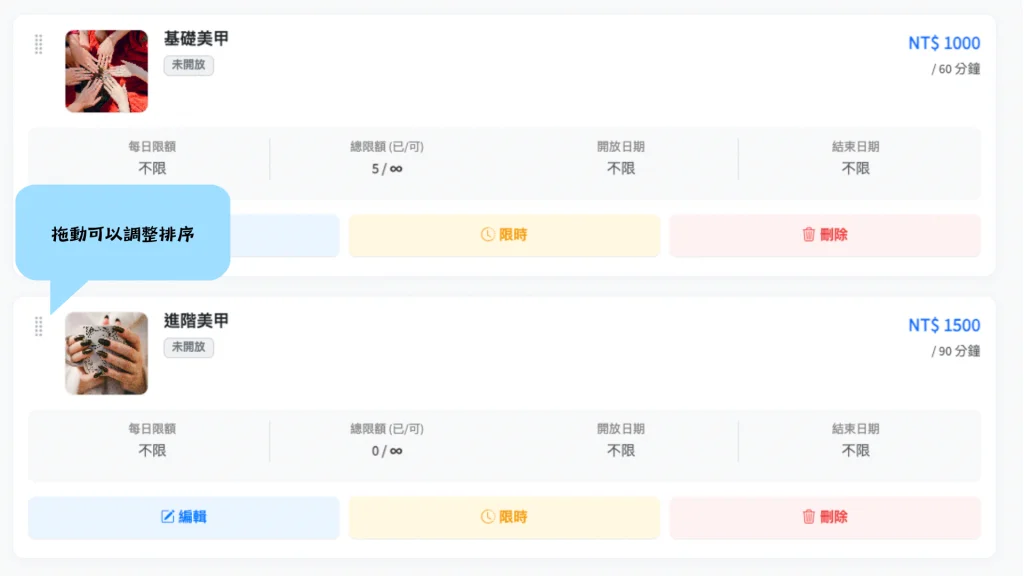The image size is (1024, 576).
Task: Open the 進階美甲 service thumbnail image
Action: pyautogui.click(x=106, y=353)
